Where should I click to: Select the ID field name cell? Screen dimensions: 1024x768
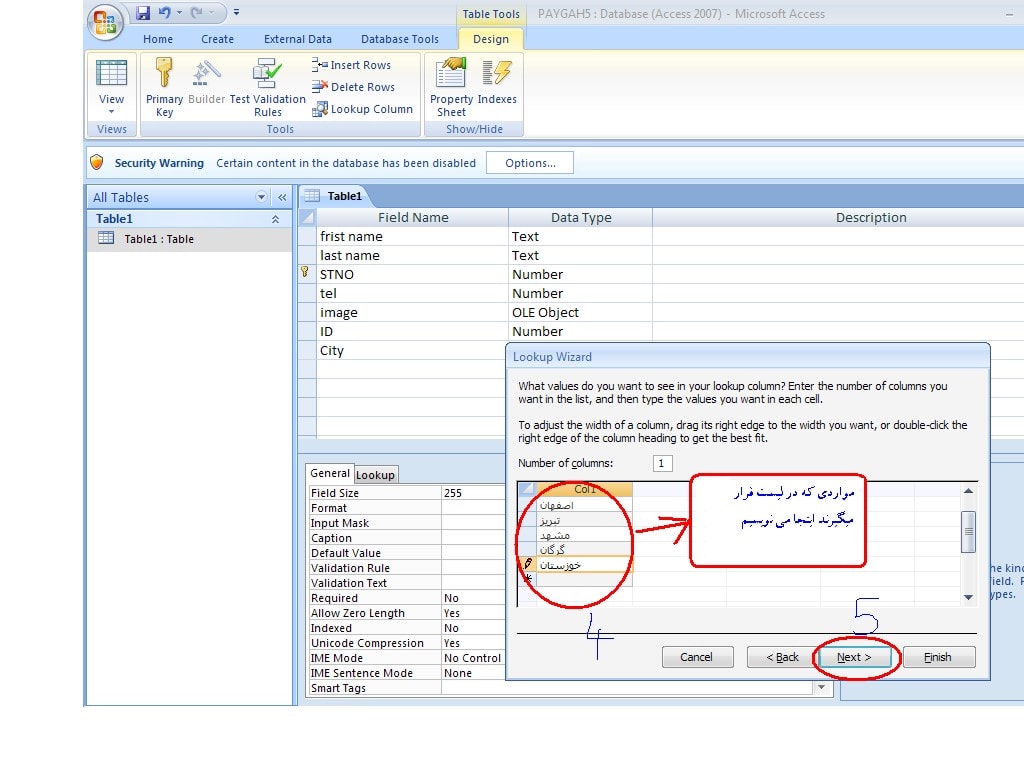click(412, 331)
